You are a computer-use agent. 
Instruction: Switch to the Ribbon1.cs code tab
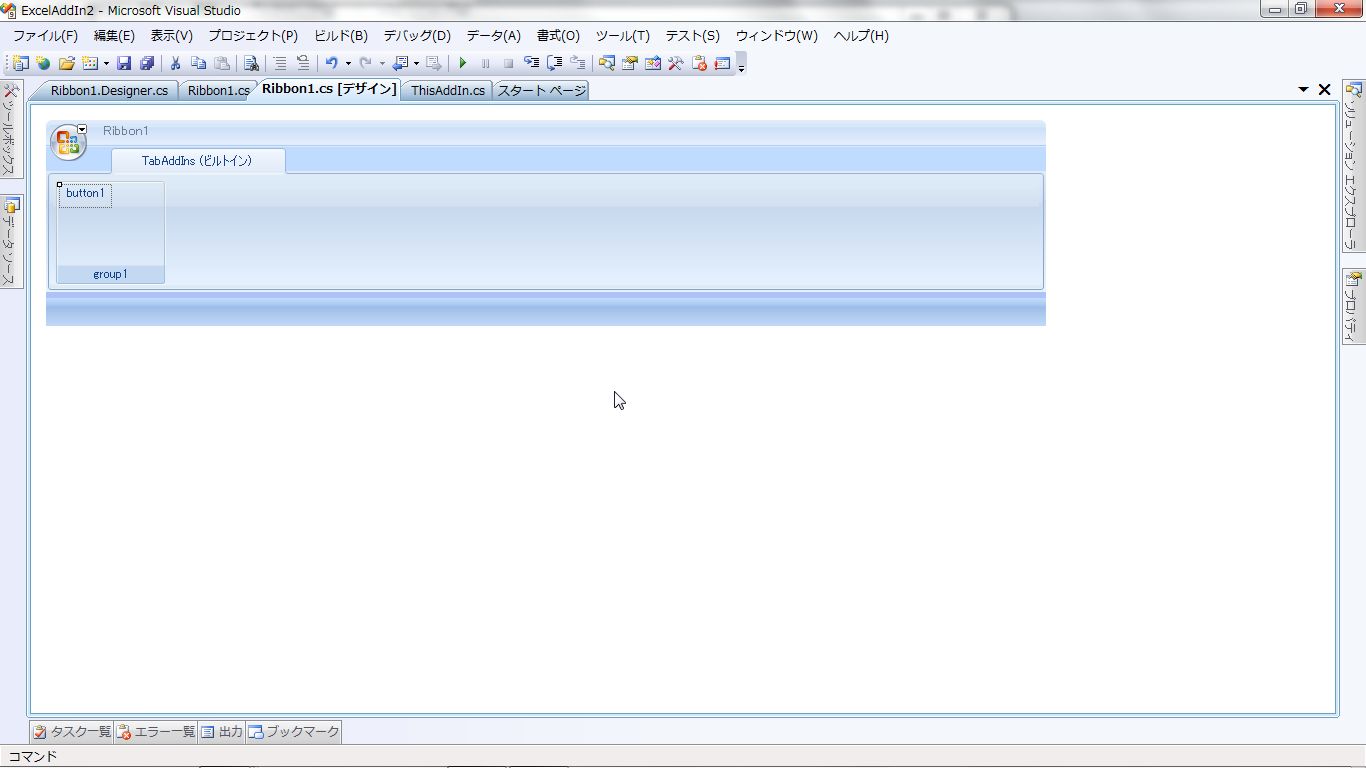(218, 90)
